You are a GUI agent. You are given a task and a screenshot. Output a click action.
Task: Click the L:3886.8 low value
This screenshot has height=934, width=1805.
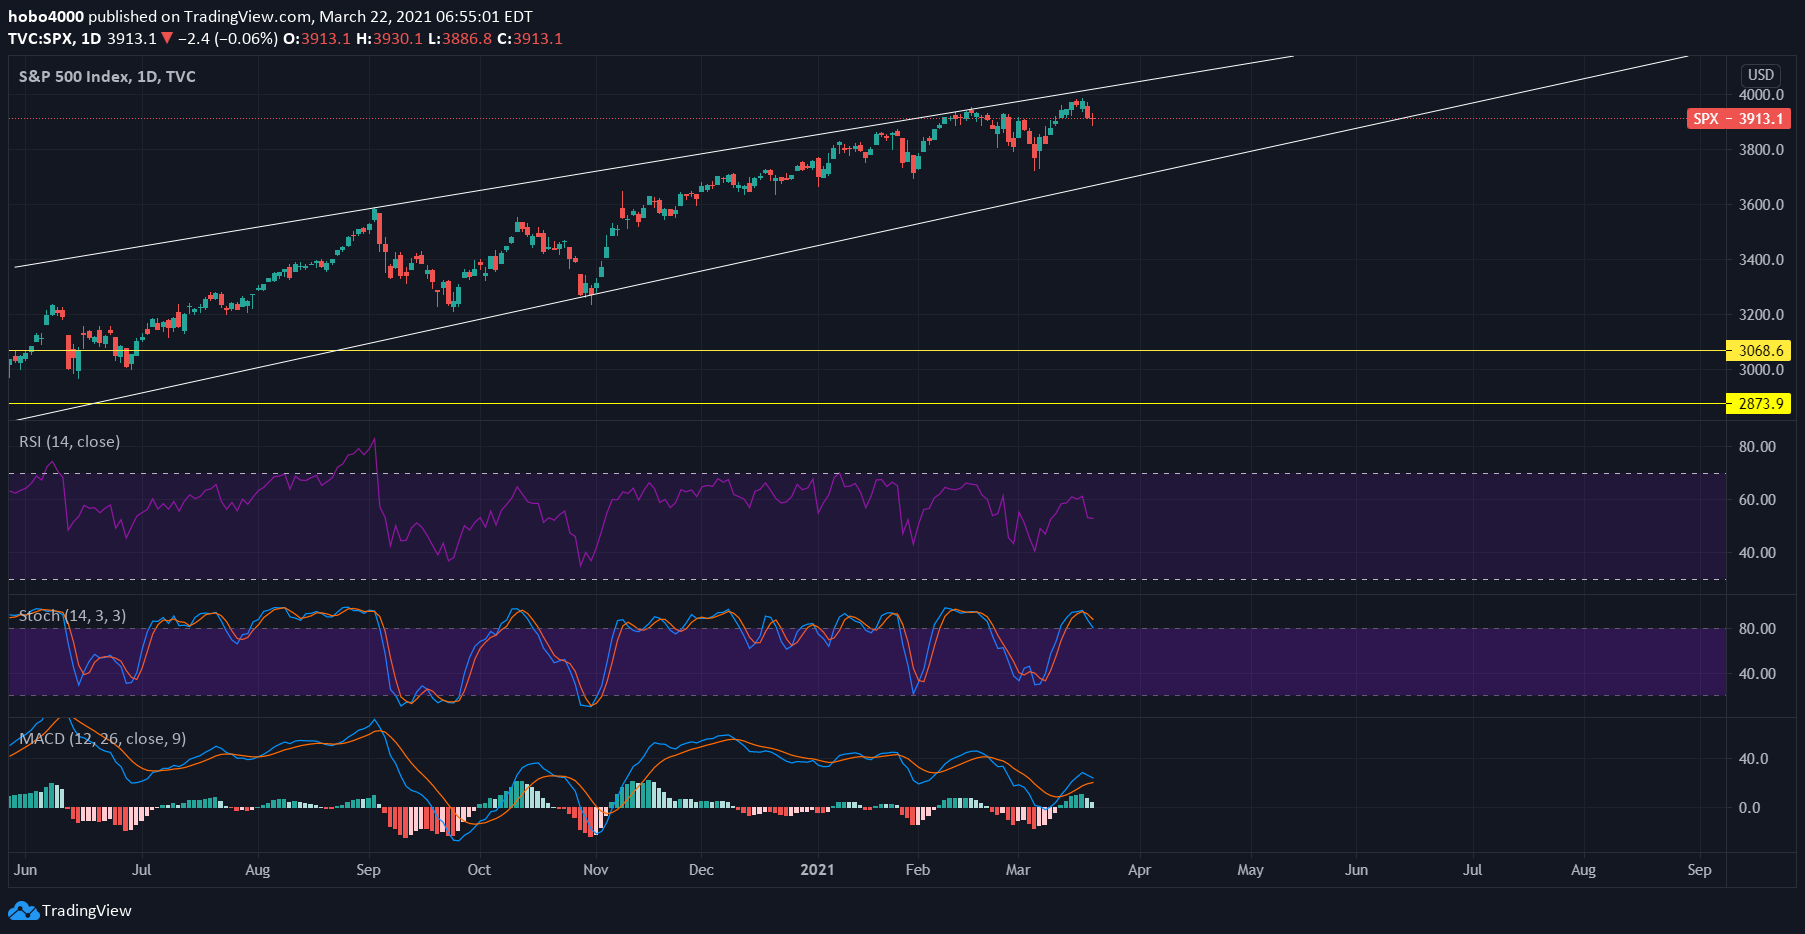(x=460, y=38)
